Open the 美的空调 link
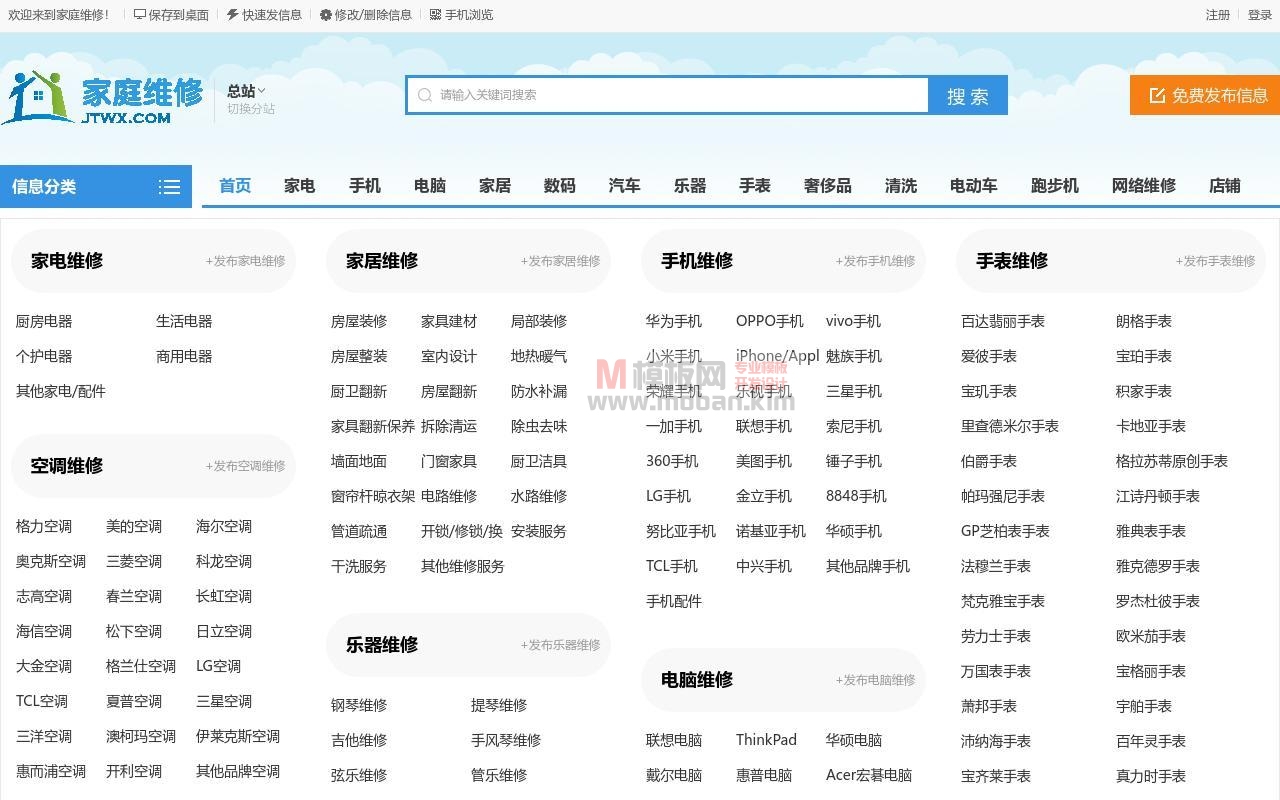Screen dimensions: 1280x800 tap(134, 526)
